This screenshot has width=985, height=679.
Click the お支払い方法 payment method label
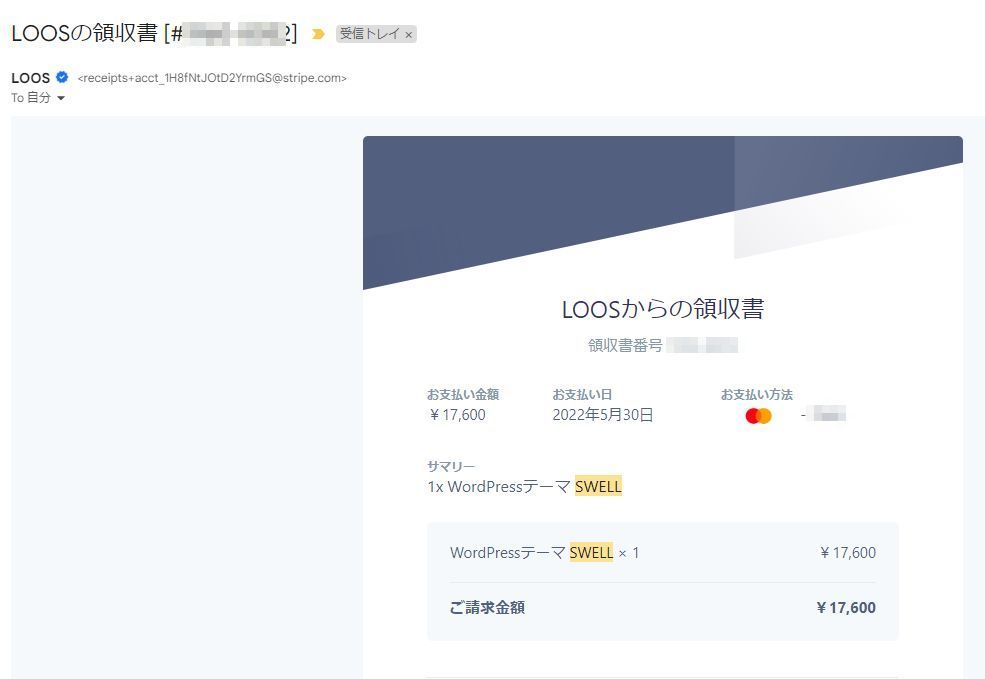coord(756,394)
